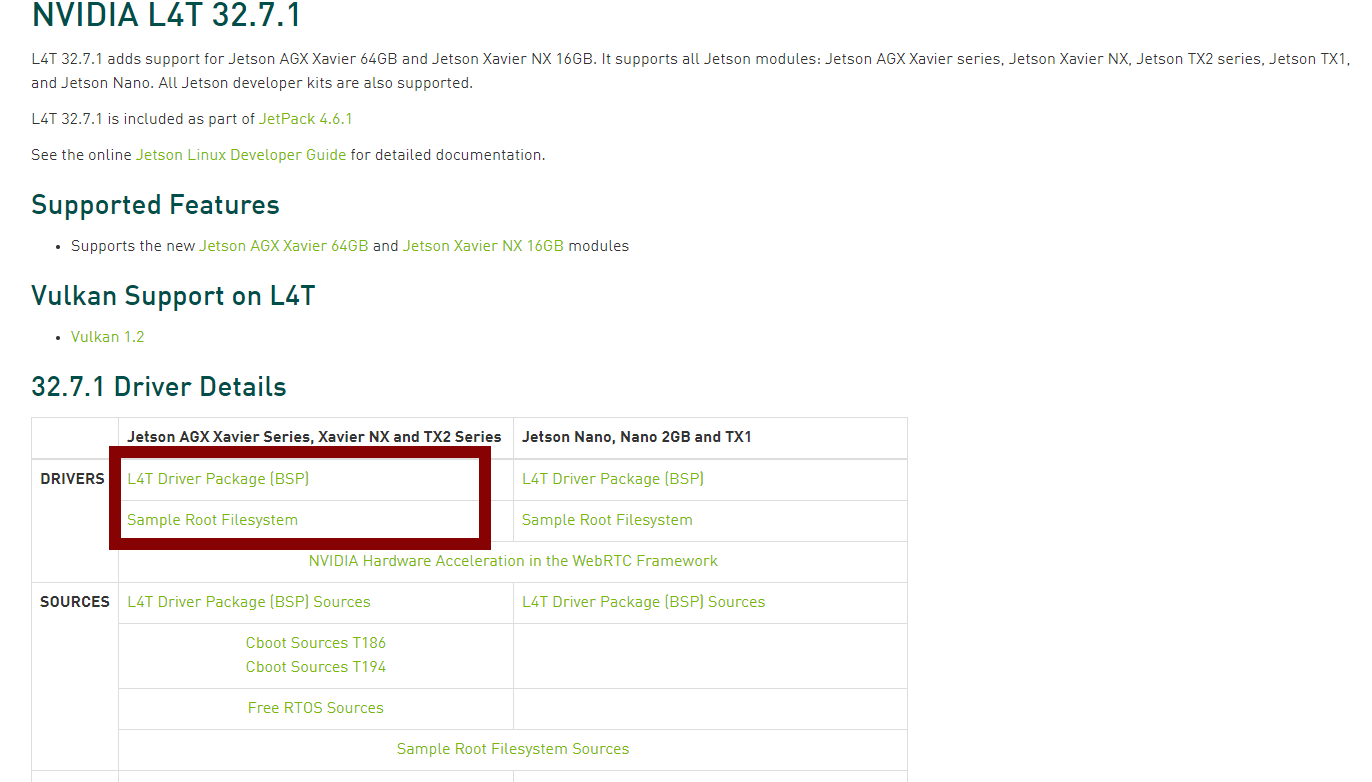1372x782 pixels.
Task: Open the JetPack 4.6.1 link
Action: 306,119
